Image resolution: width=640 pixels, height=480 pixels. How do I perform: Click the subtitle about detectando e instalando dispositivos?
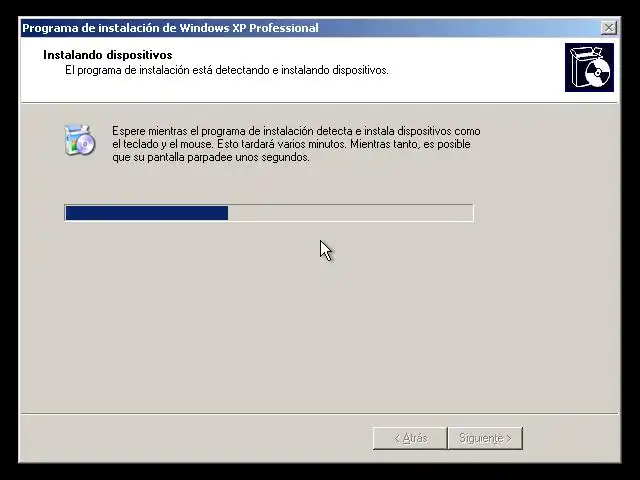point(227,70)
